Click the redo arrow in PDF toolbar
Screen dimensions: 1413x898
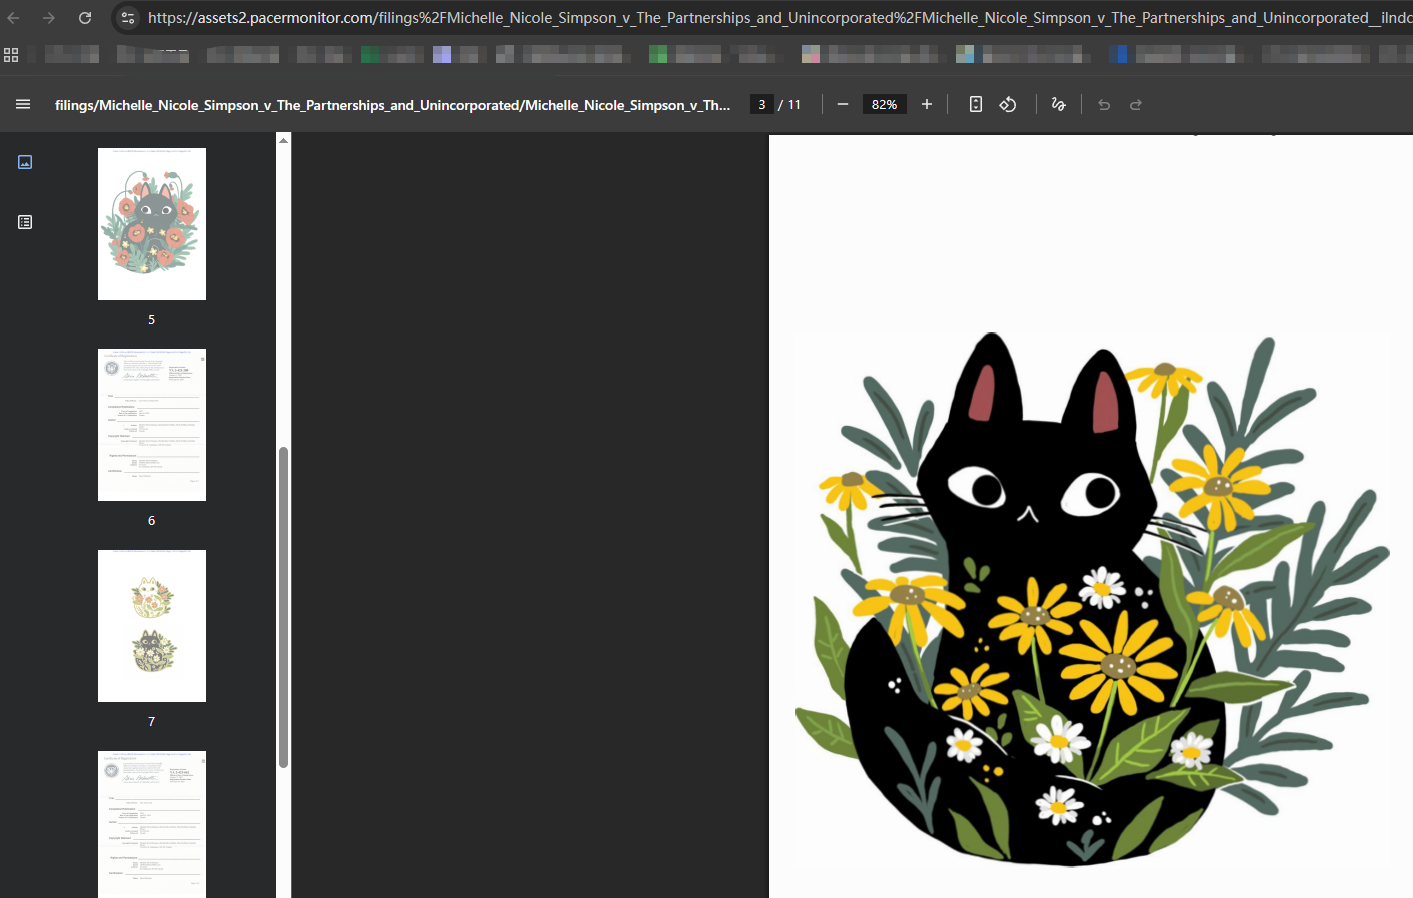[x=1136, y=104]
